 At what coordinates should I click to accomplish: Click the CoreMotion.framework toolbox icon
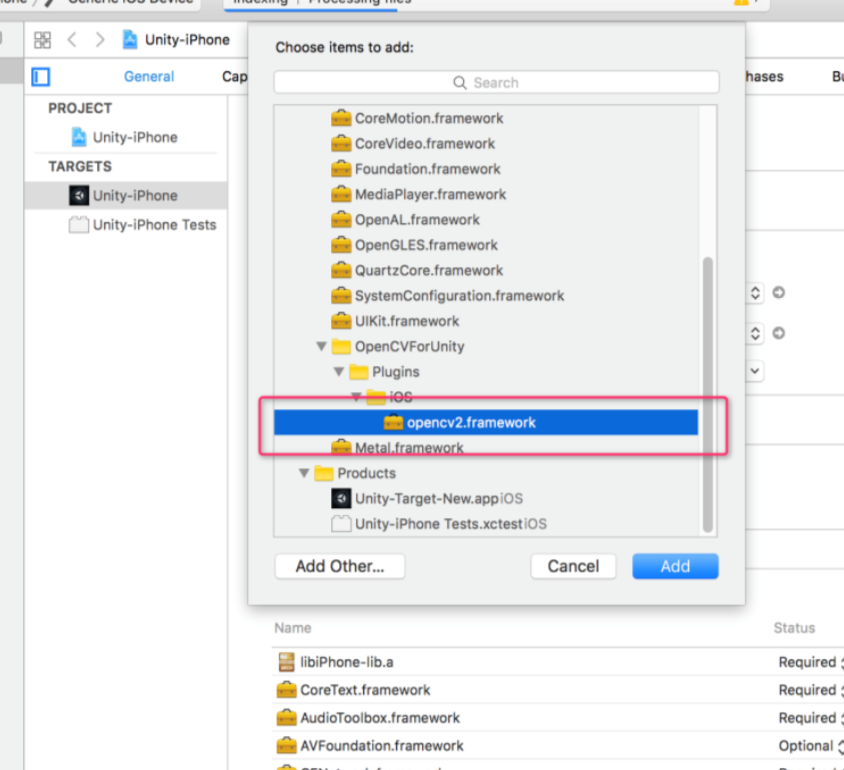pyautogui.click(x=341, y=118)
